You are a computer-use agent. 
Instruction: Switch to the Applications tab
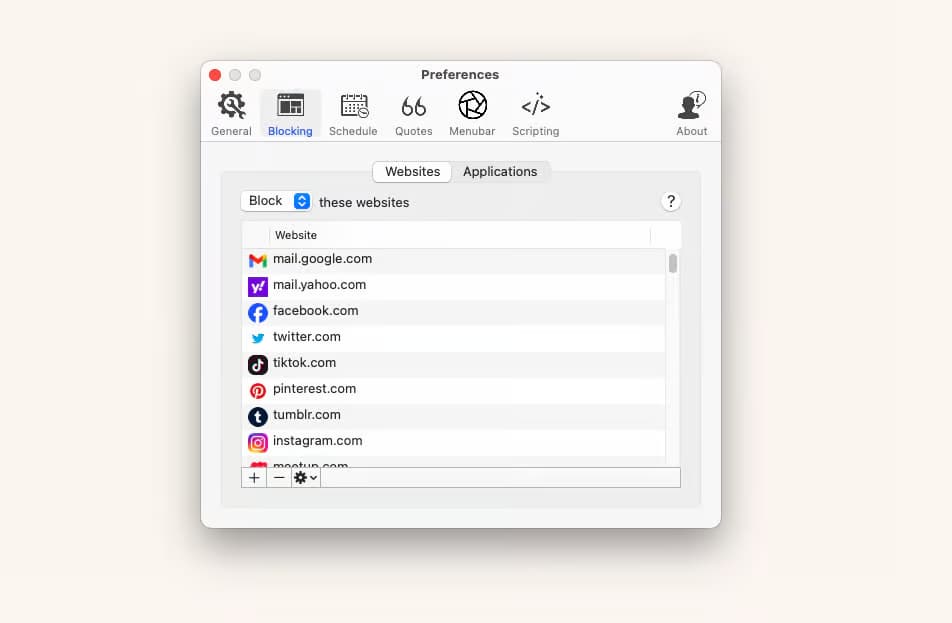click(500, 172)
